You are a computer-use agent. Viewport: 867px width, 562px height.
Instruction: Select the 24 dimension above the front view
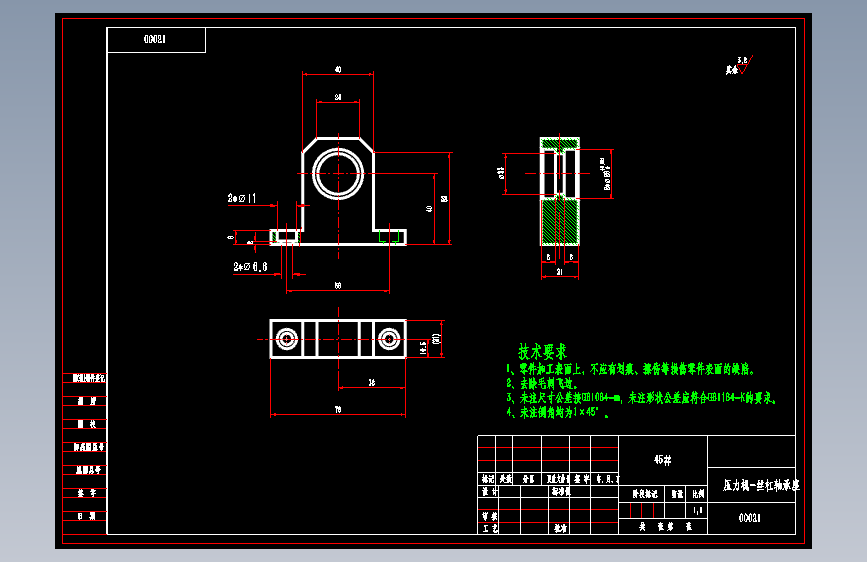click(338, 97)
